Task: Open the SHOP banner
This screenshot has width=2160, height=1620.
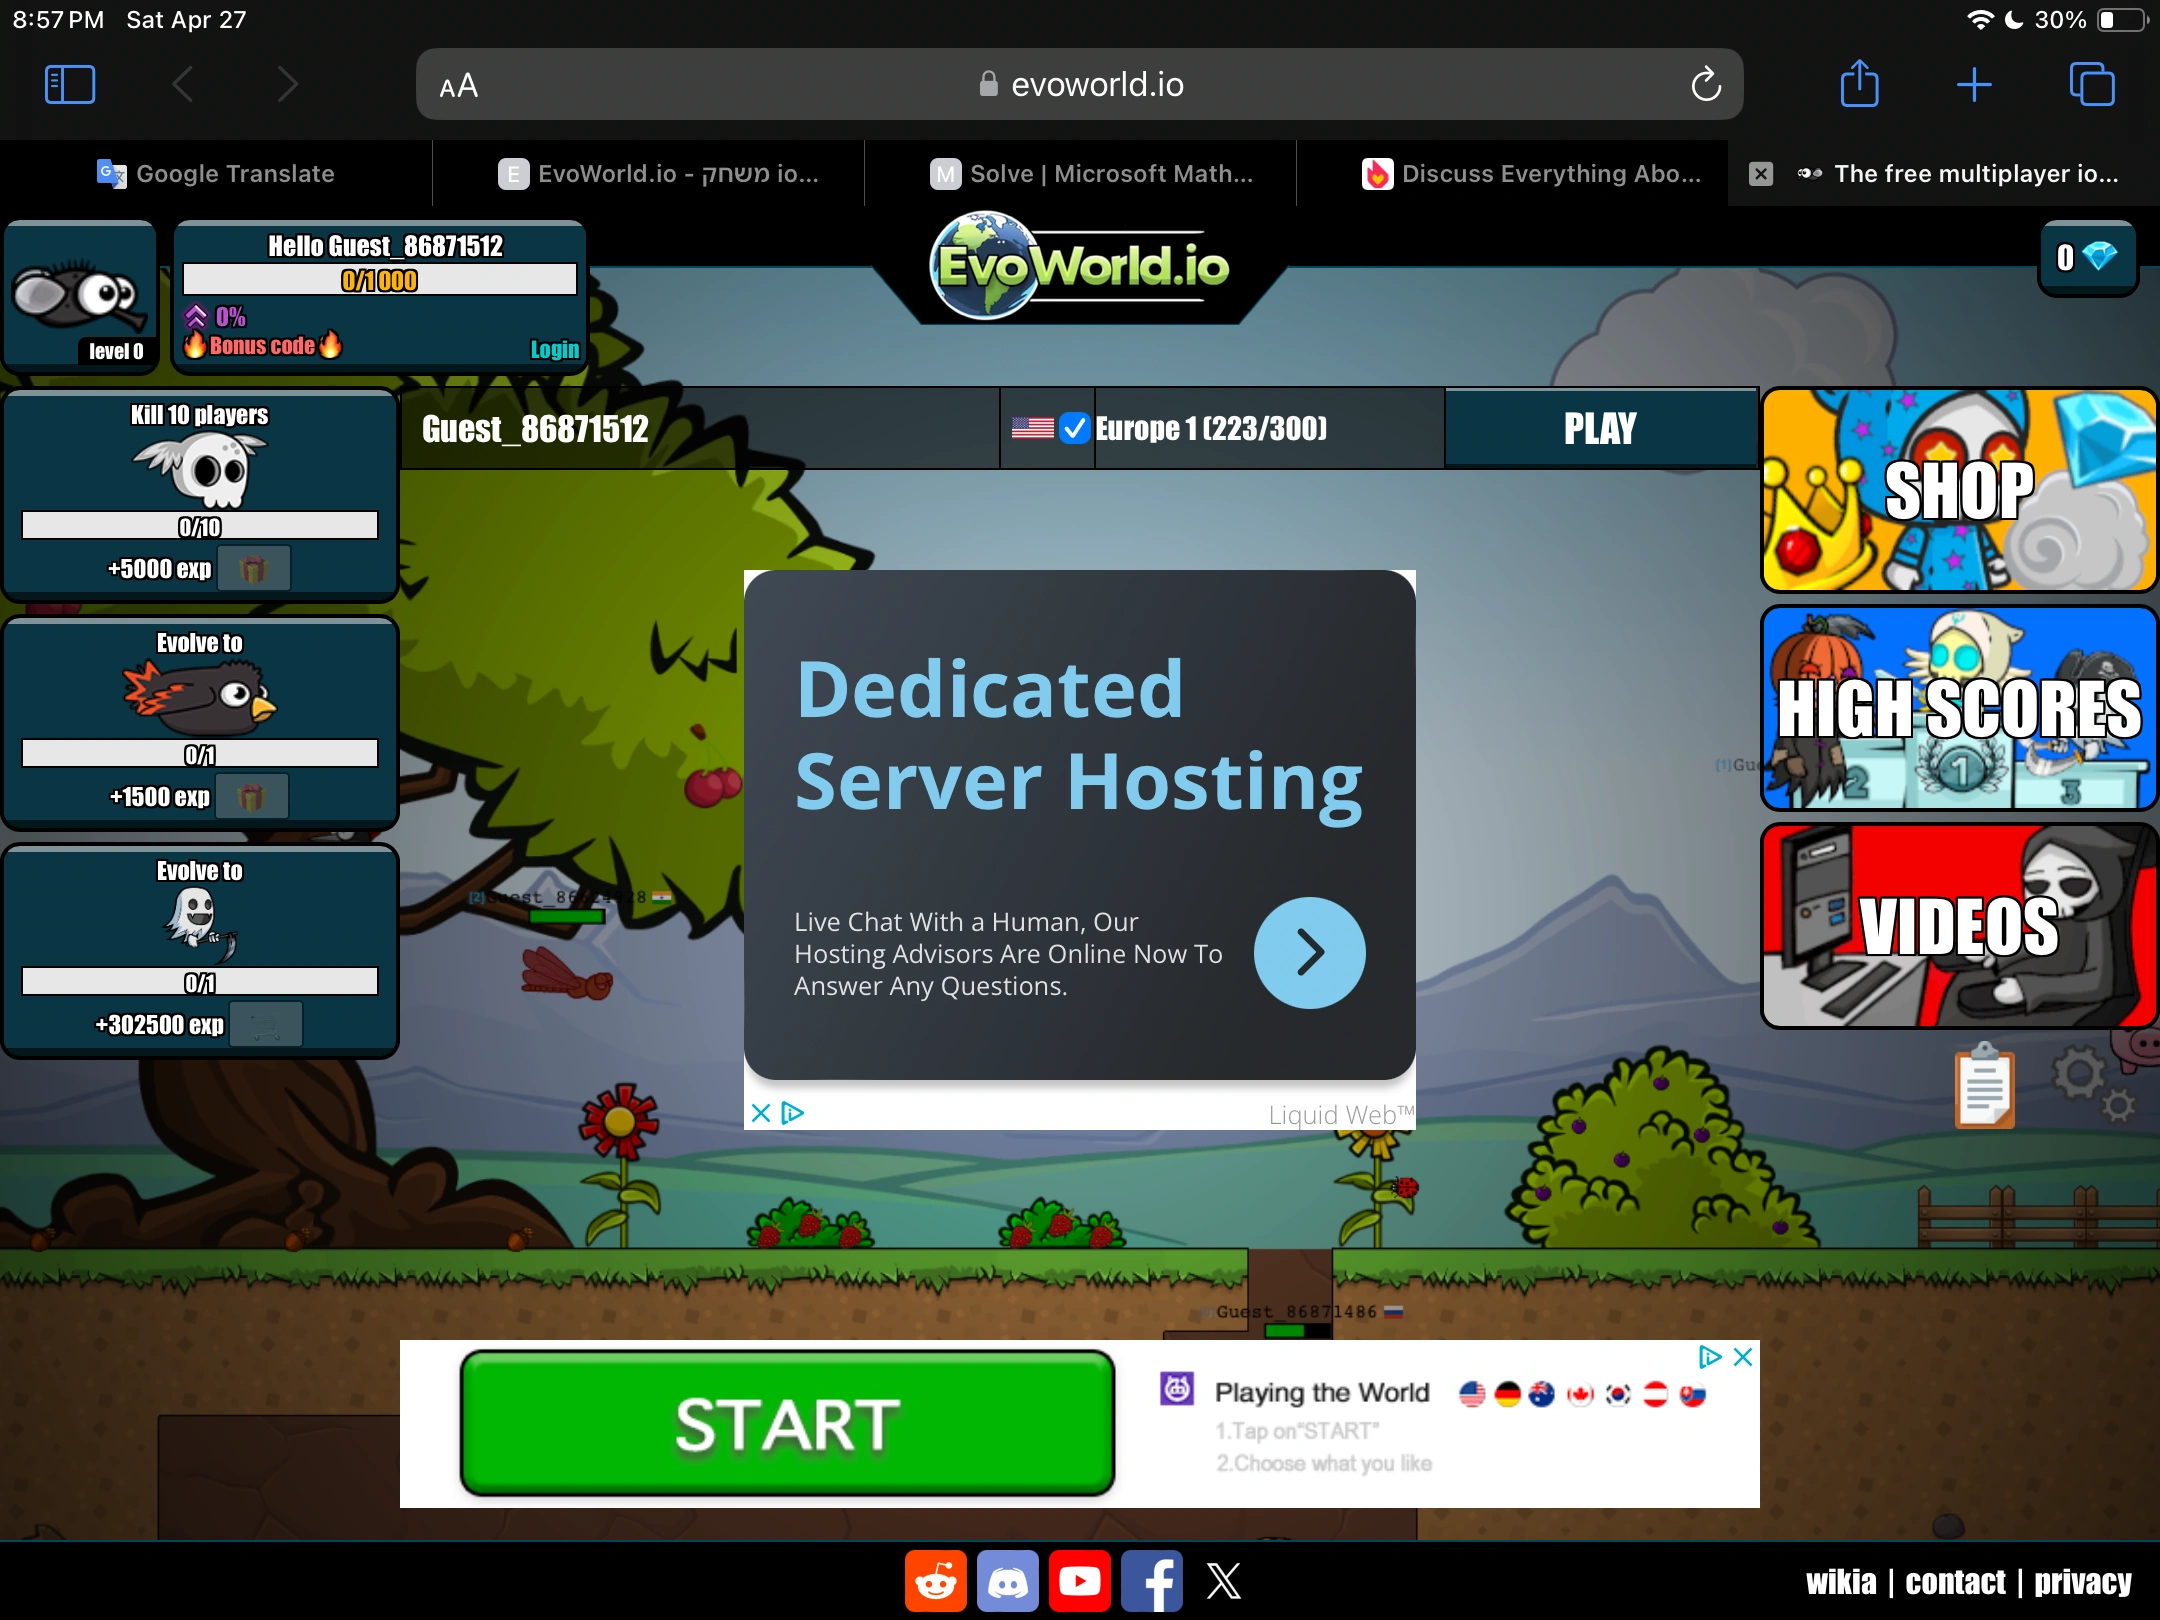Action: coord(1958,490)
